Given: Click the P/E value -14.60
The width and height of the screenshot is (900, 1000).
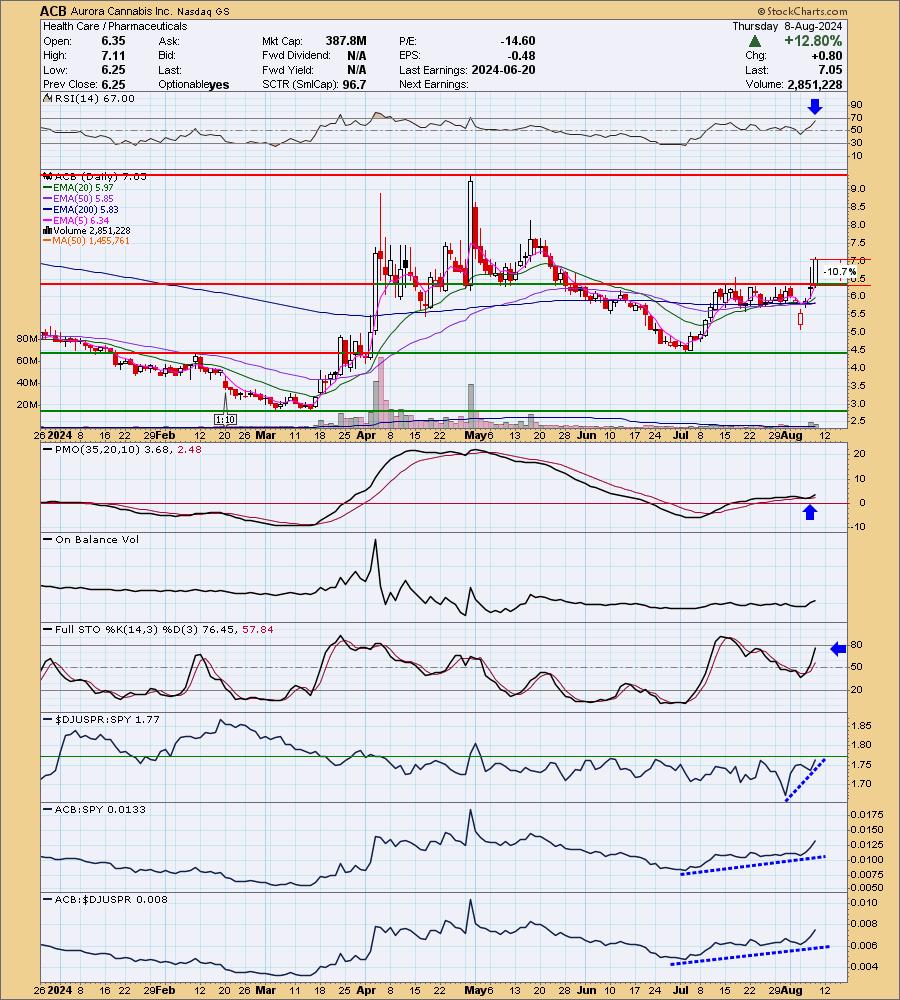Looking at the screenshot, I should pos(517,41).
